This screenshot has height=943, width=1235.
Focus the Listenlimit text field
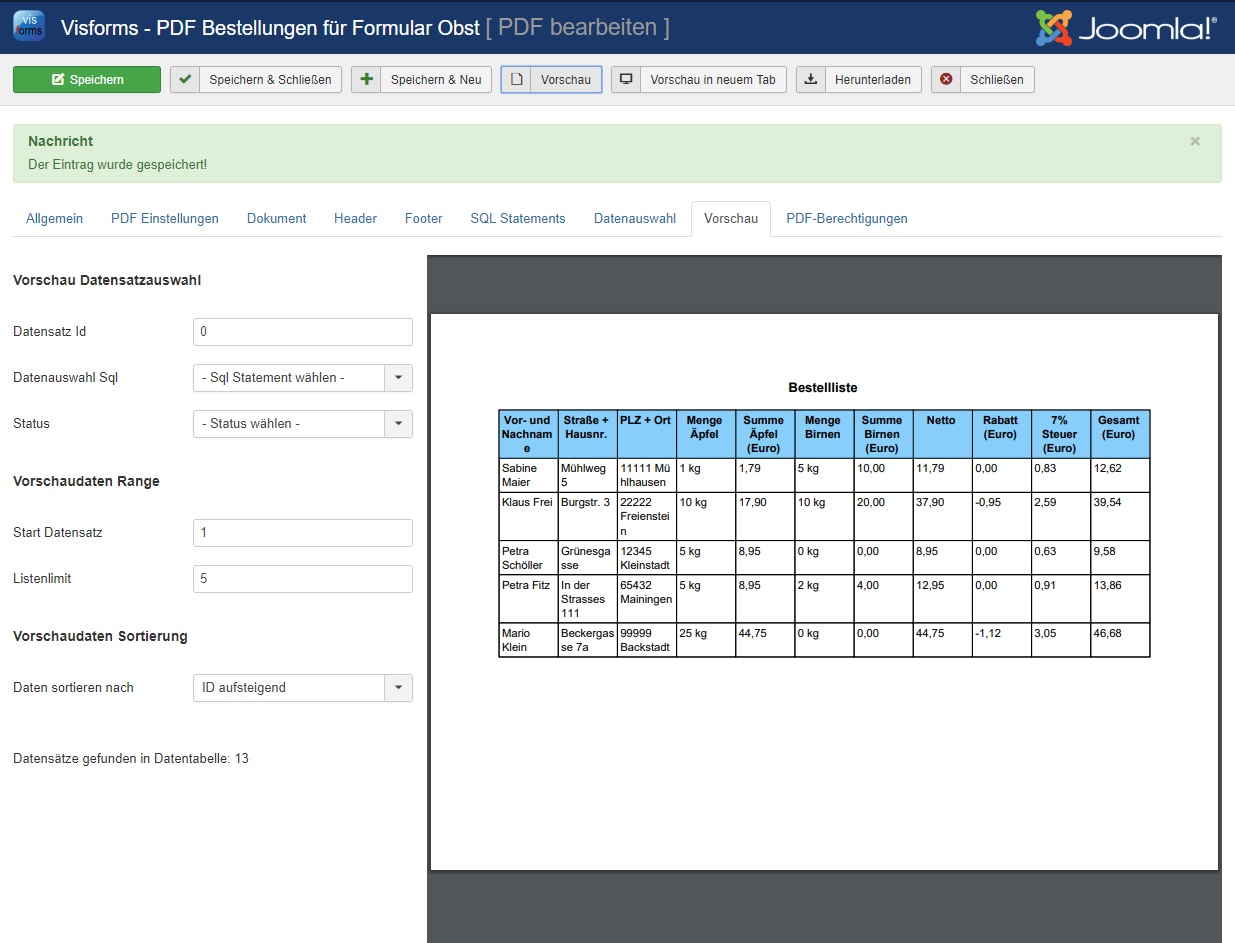(x=302, y=579)
